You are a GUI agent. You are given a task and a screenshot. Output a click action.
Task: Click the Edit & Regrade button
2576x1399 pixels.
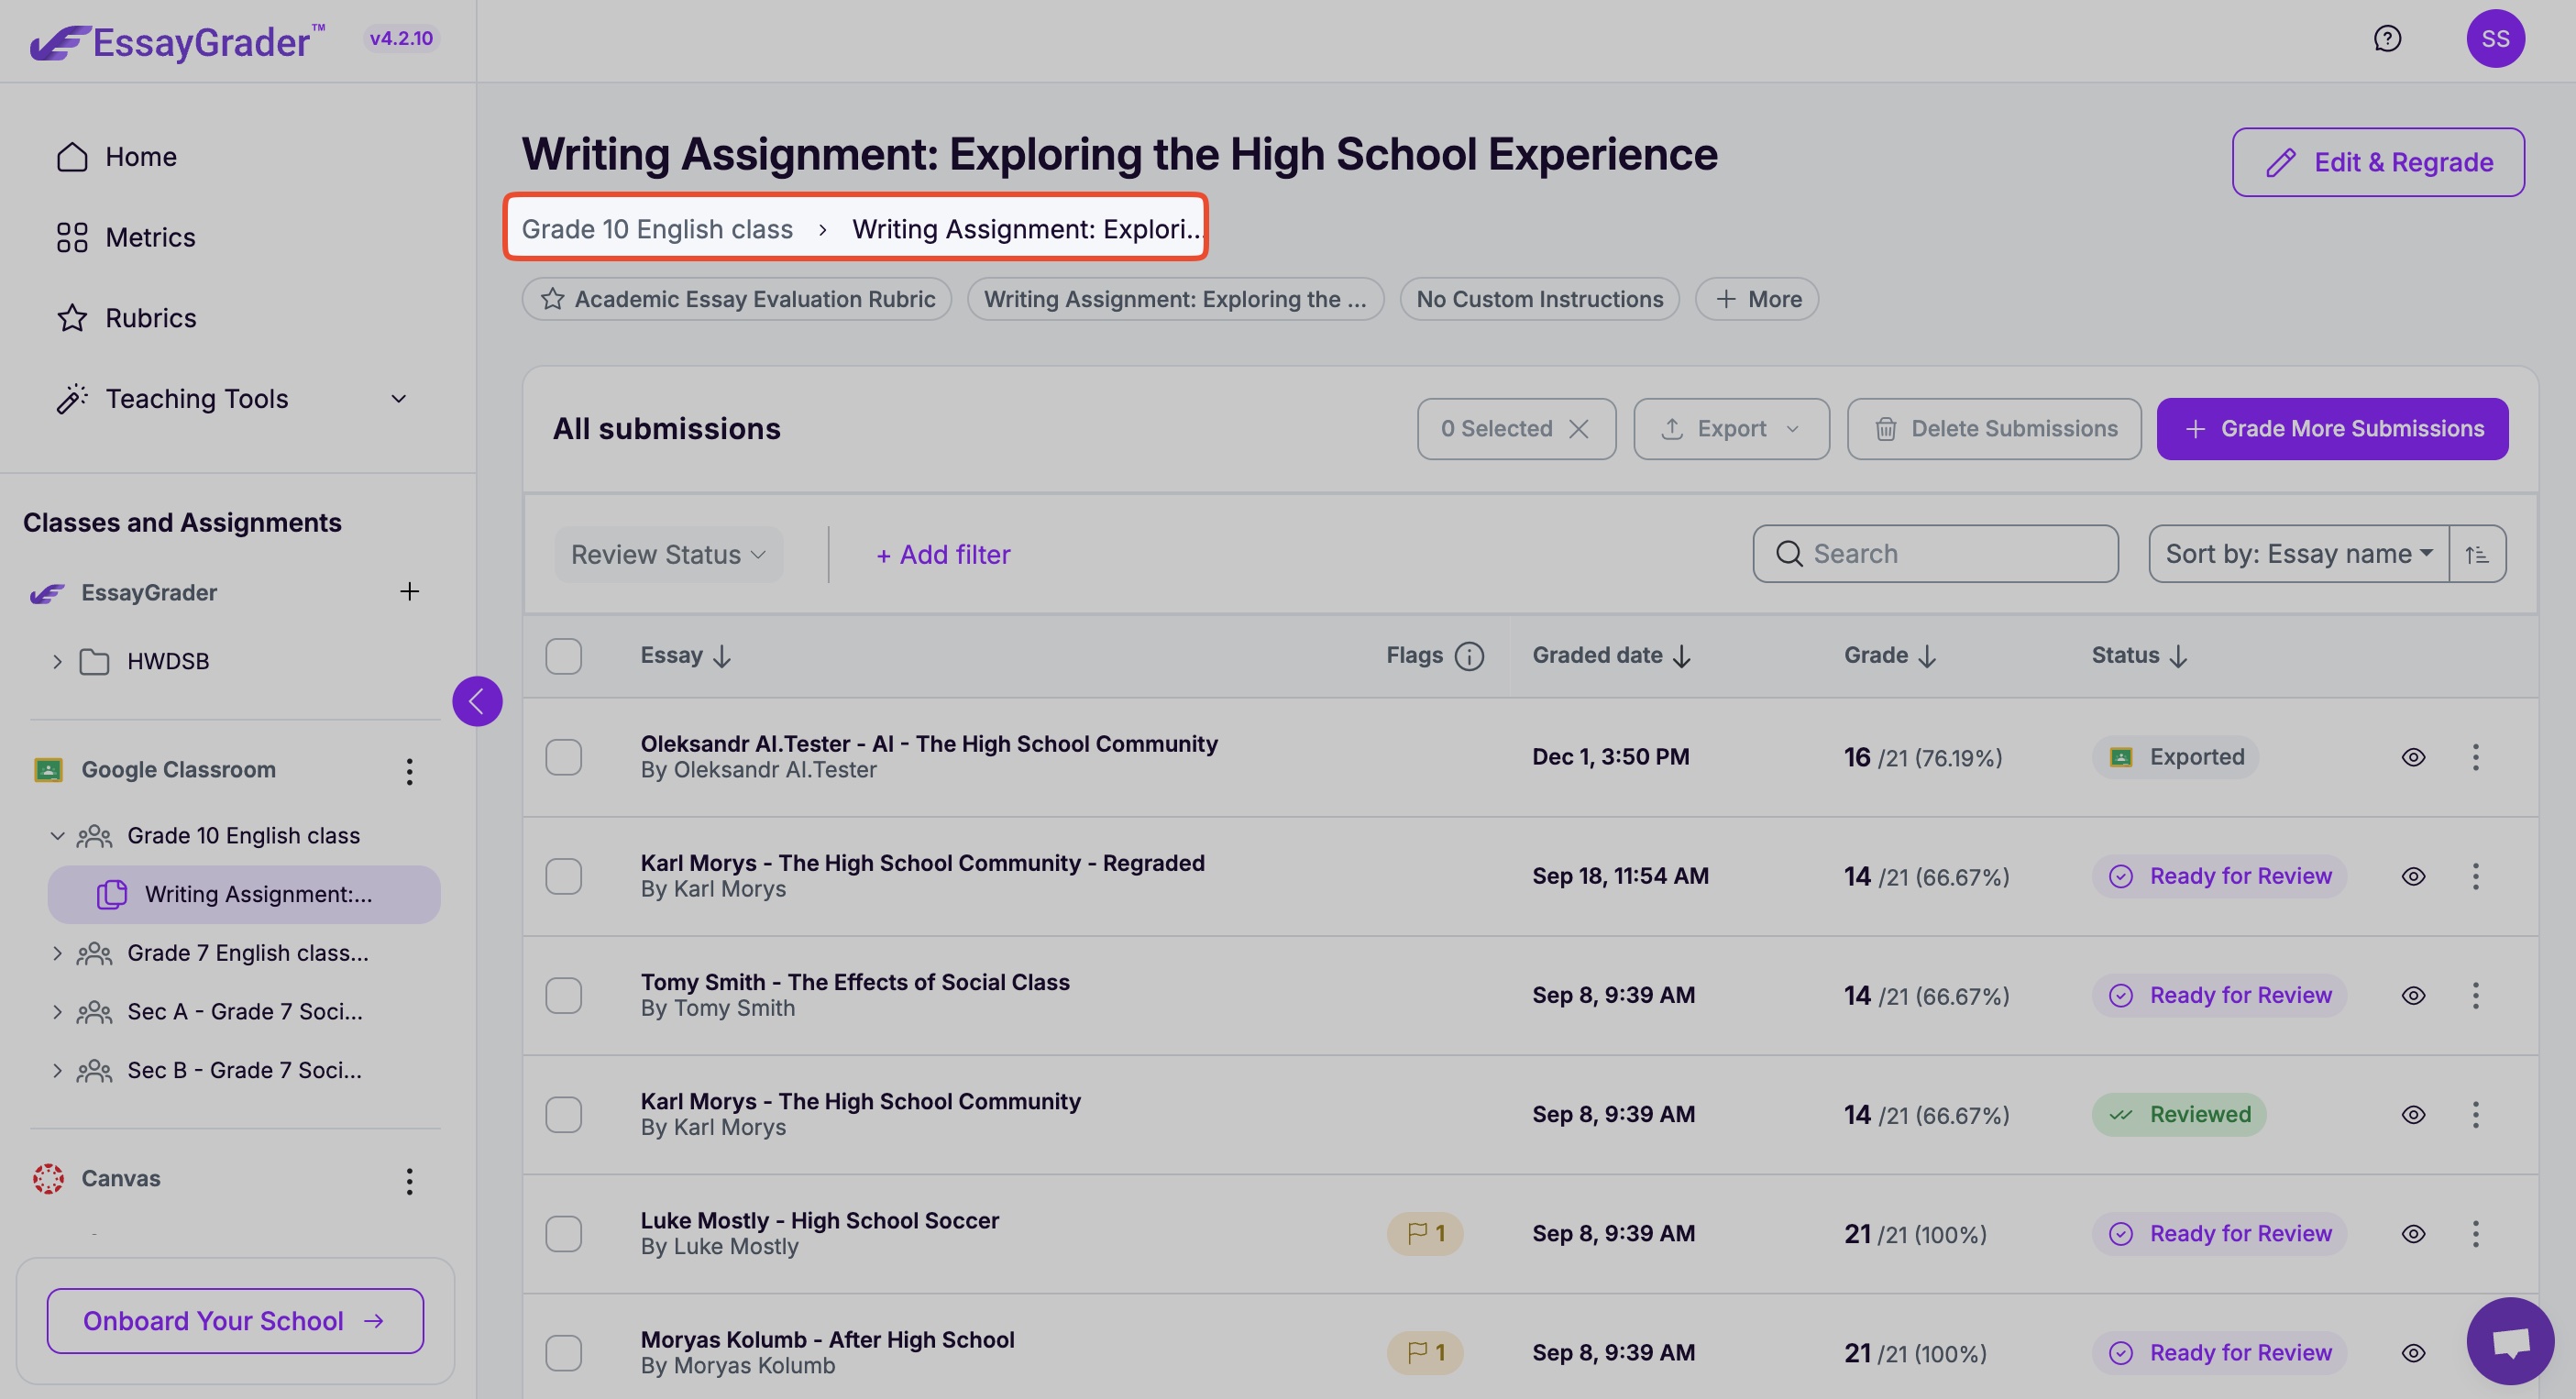coord(2377,162)
